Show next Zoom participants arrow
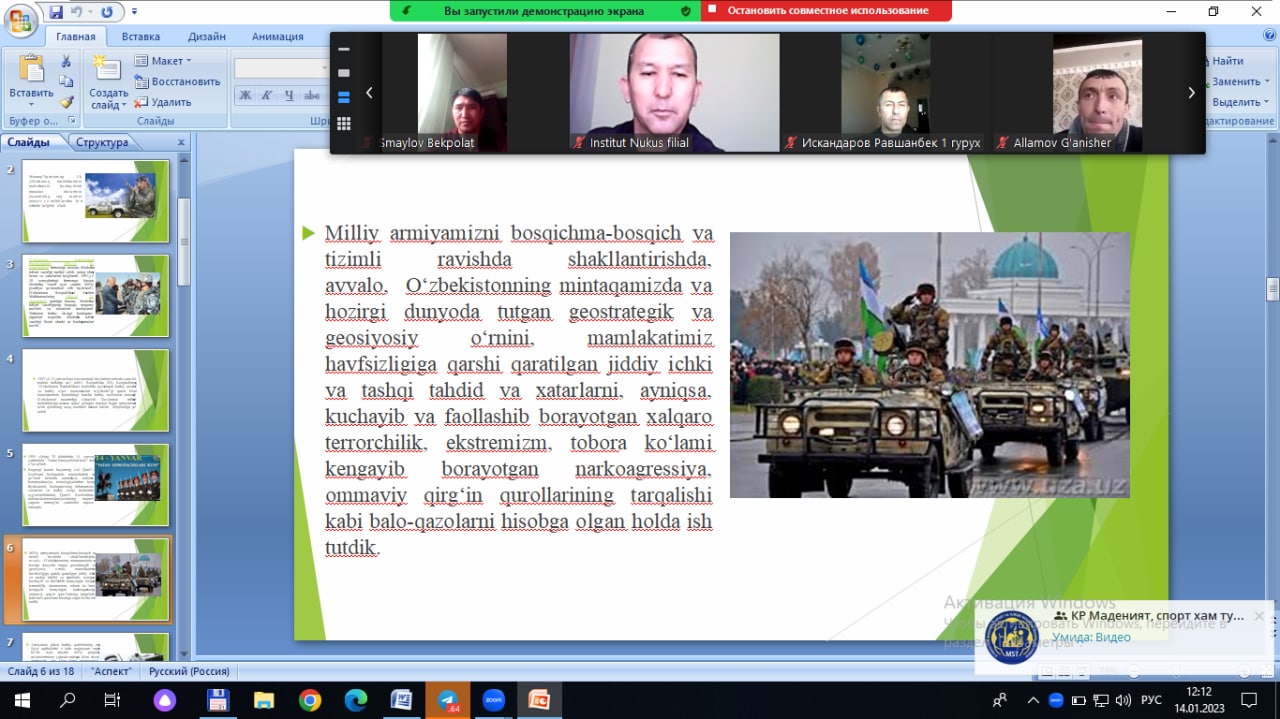The width and height of the screenshot is (1280, 719). pos(1191,93)
